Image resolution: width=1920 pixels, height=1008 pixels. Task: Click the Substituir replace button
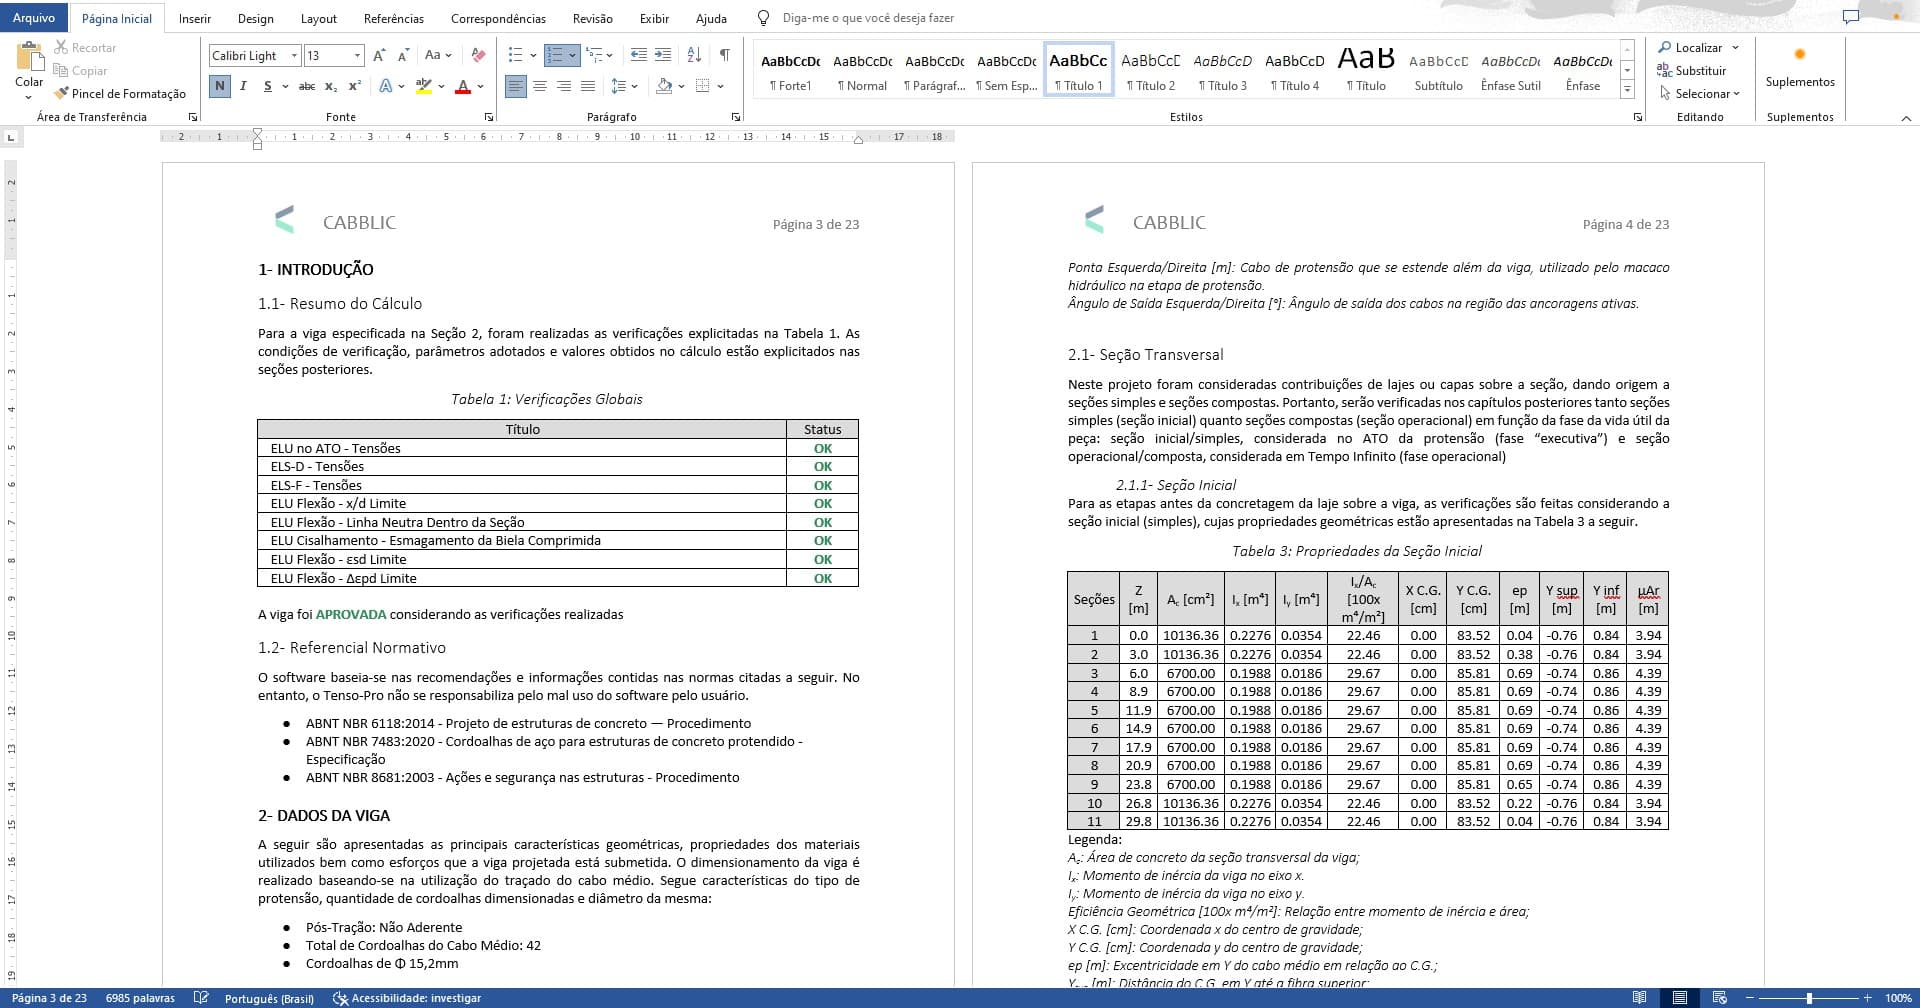point(1692,70)
